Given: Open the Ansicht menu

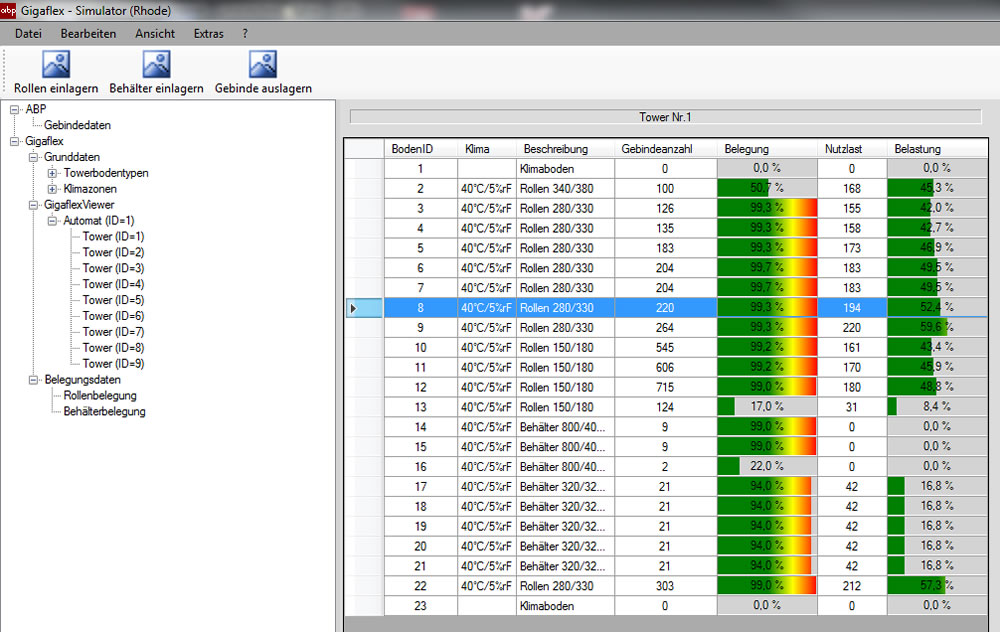Looking at the screenshot, I should click(x=155, y=34).
